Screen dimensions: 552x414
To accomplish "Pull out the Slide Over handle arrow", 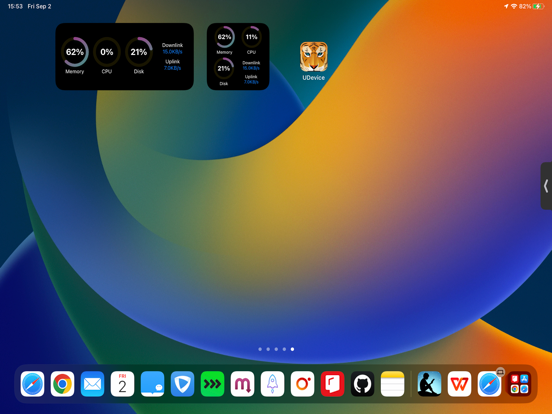I will click(546, 186).
